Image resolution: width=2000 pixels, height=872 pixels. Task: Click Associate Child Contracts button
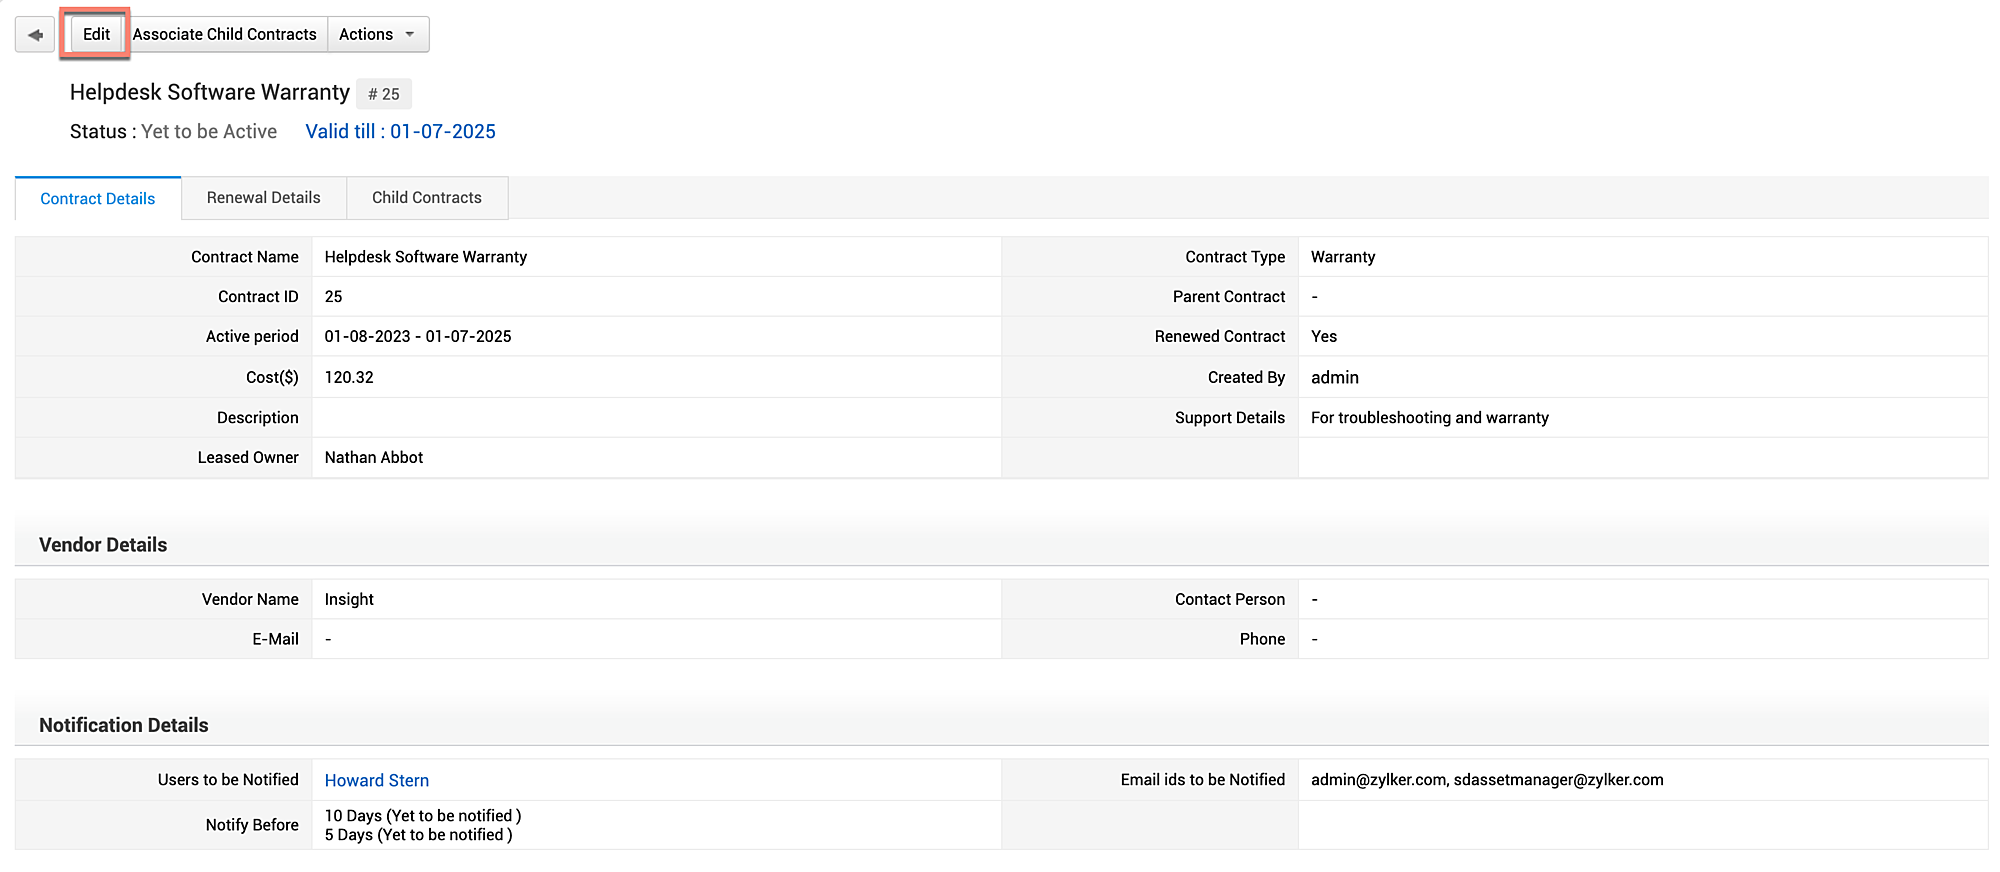225,34
